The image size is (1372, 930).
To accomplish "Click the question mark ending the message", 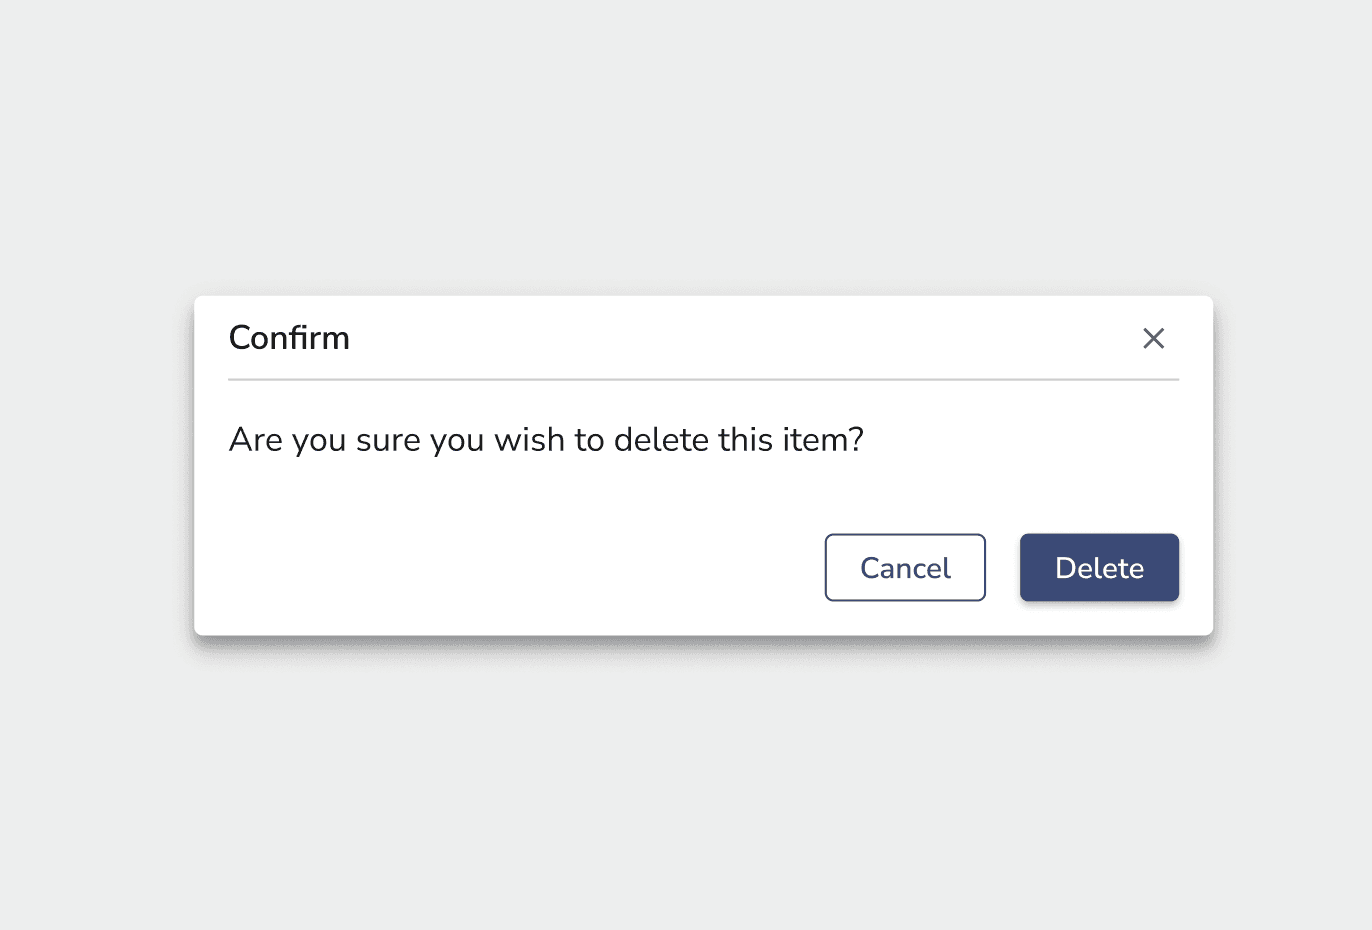I will click(855, 440).
